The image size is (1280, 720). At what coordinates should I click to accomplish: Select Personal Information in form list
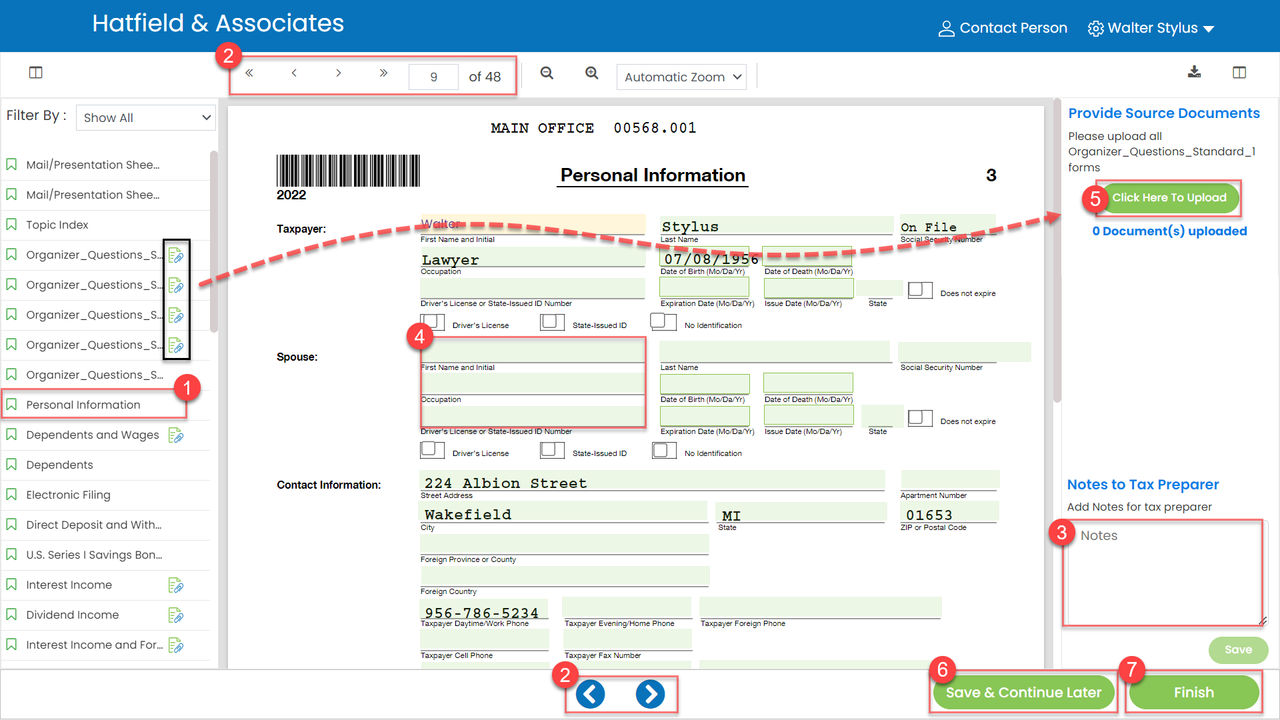(x=83, y=405)
